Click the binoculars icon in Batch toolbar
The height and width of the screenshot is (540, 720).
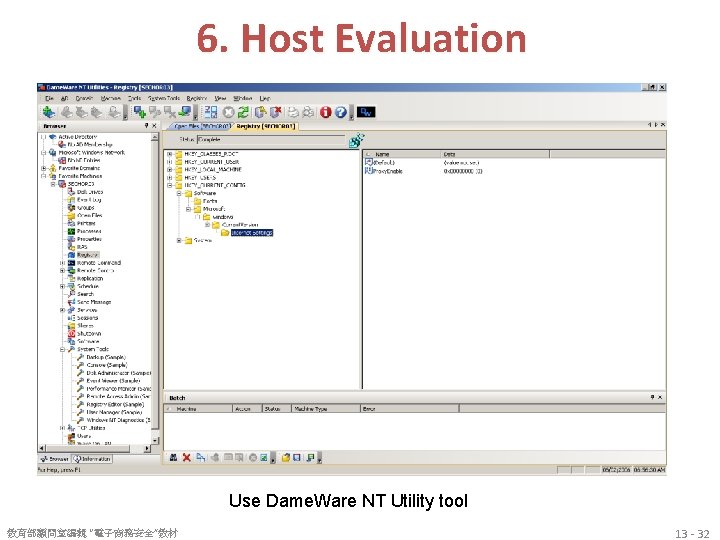(x=173, y=457)
